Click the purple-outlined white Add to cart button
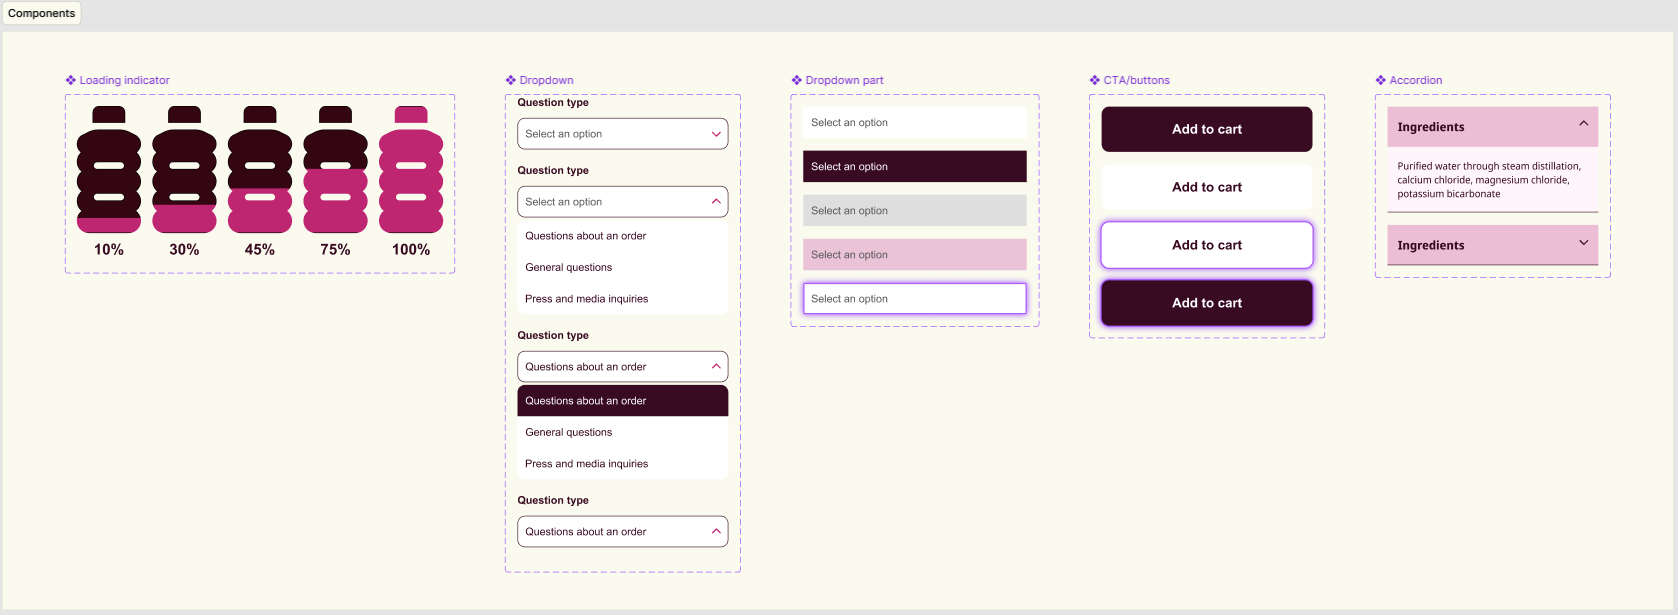 coord(1206,245)
